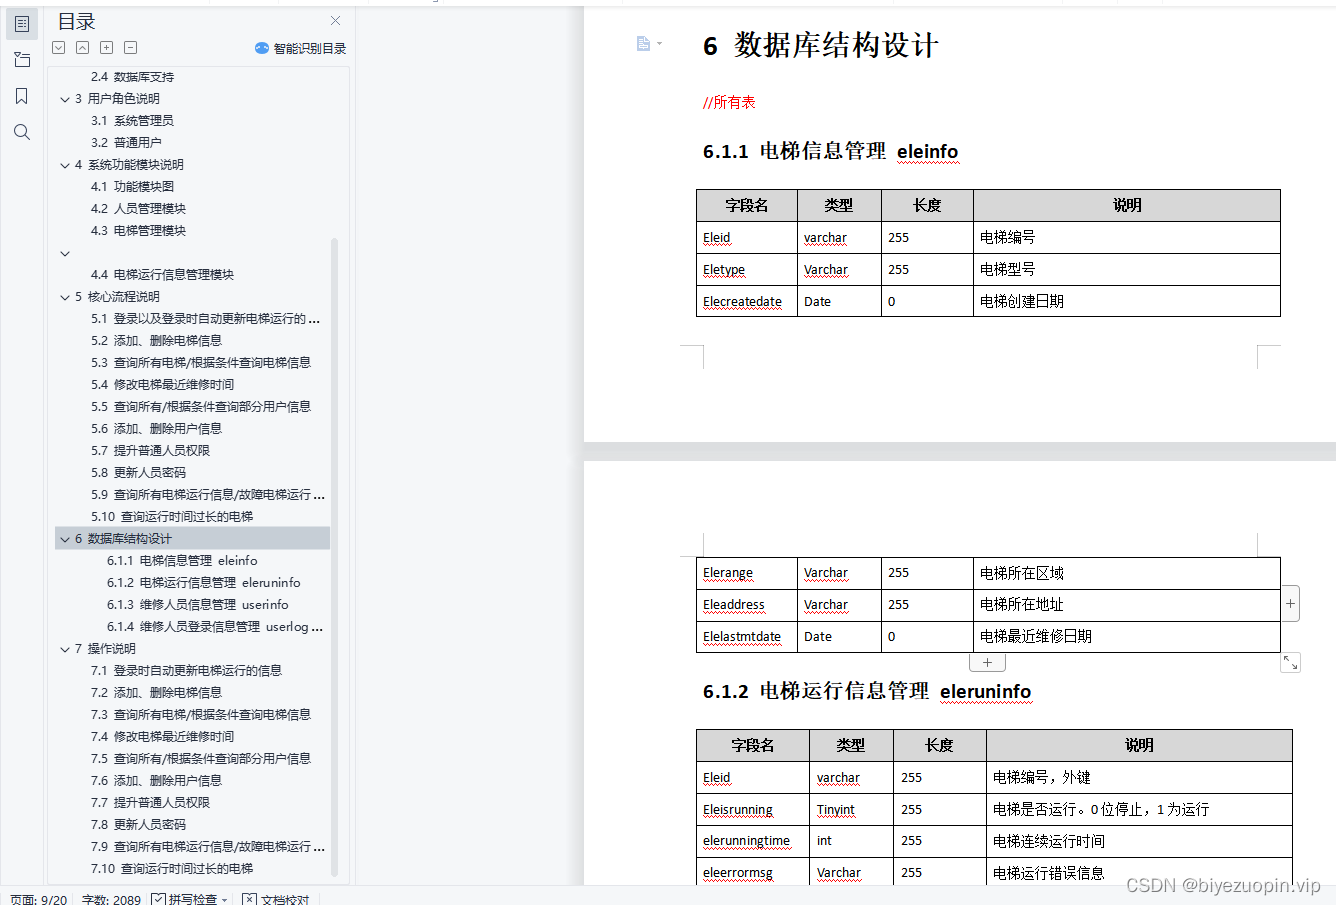Collapse the 5 核心流程说明 section
This screenshot has width=1336, height=905.
pyautogui.click(x=65, y=296)
